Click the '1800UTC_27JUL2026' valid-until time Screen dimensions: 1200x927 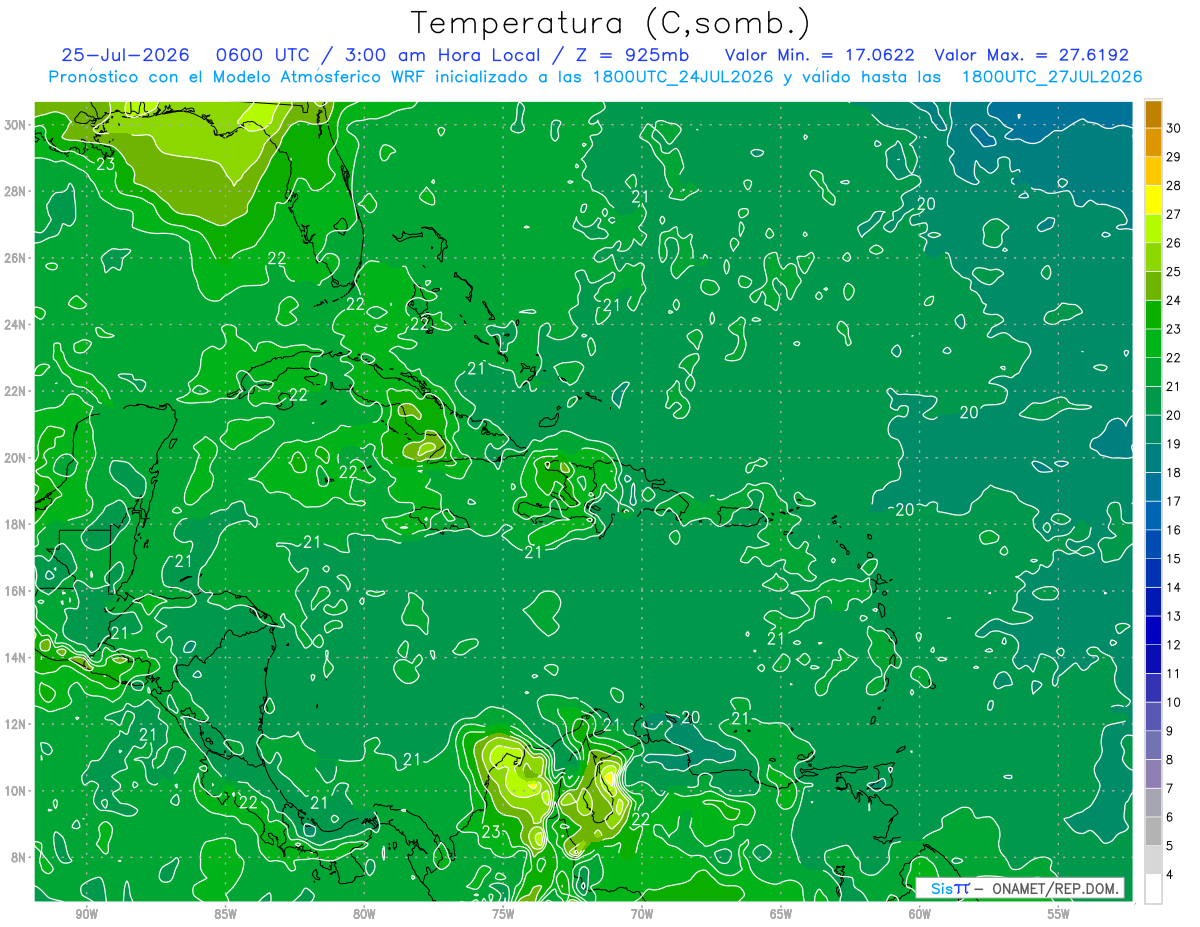1052,77
